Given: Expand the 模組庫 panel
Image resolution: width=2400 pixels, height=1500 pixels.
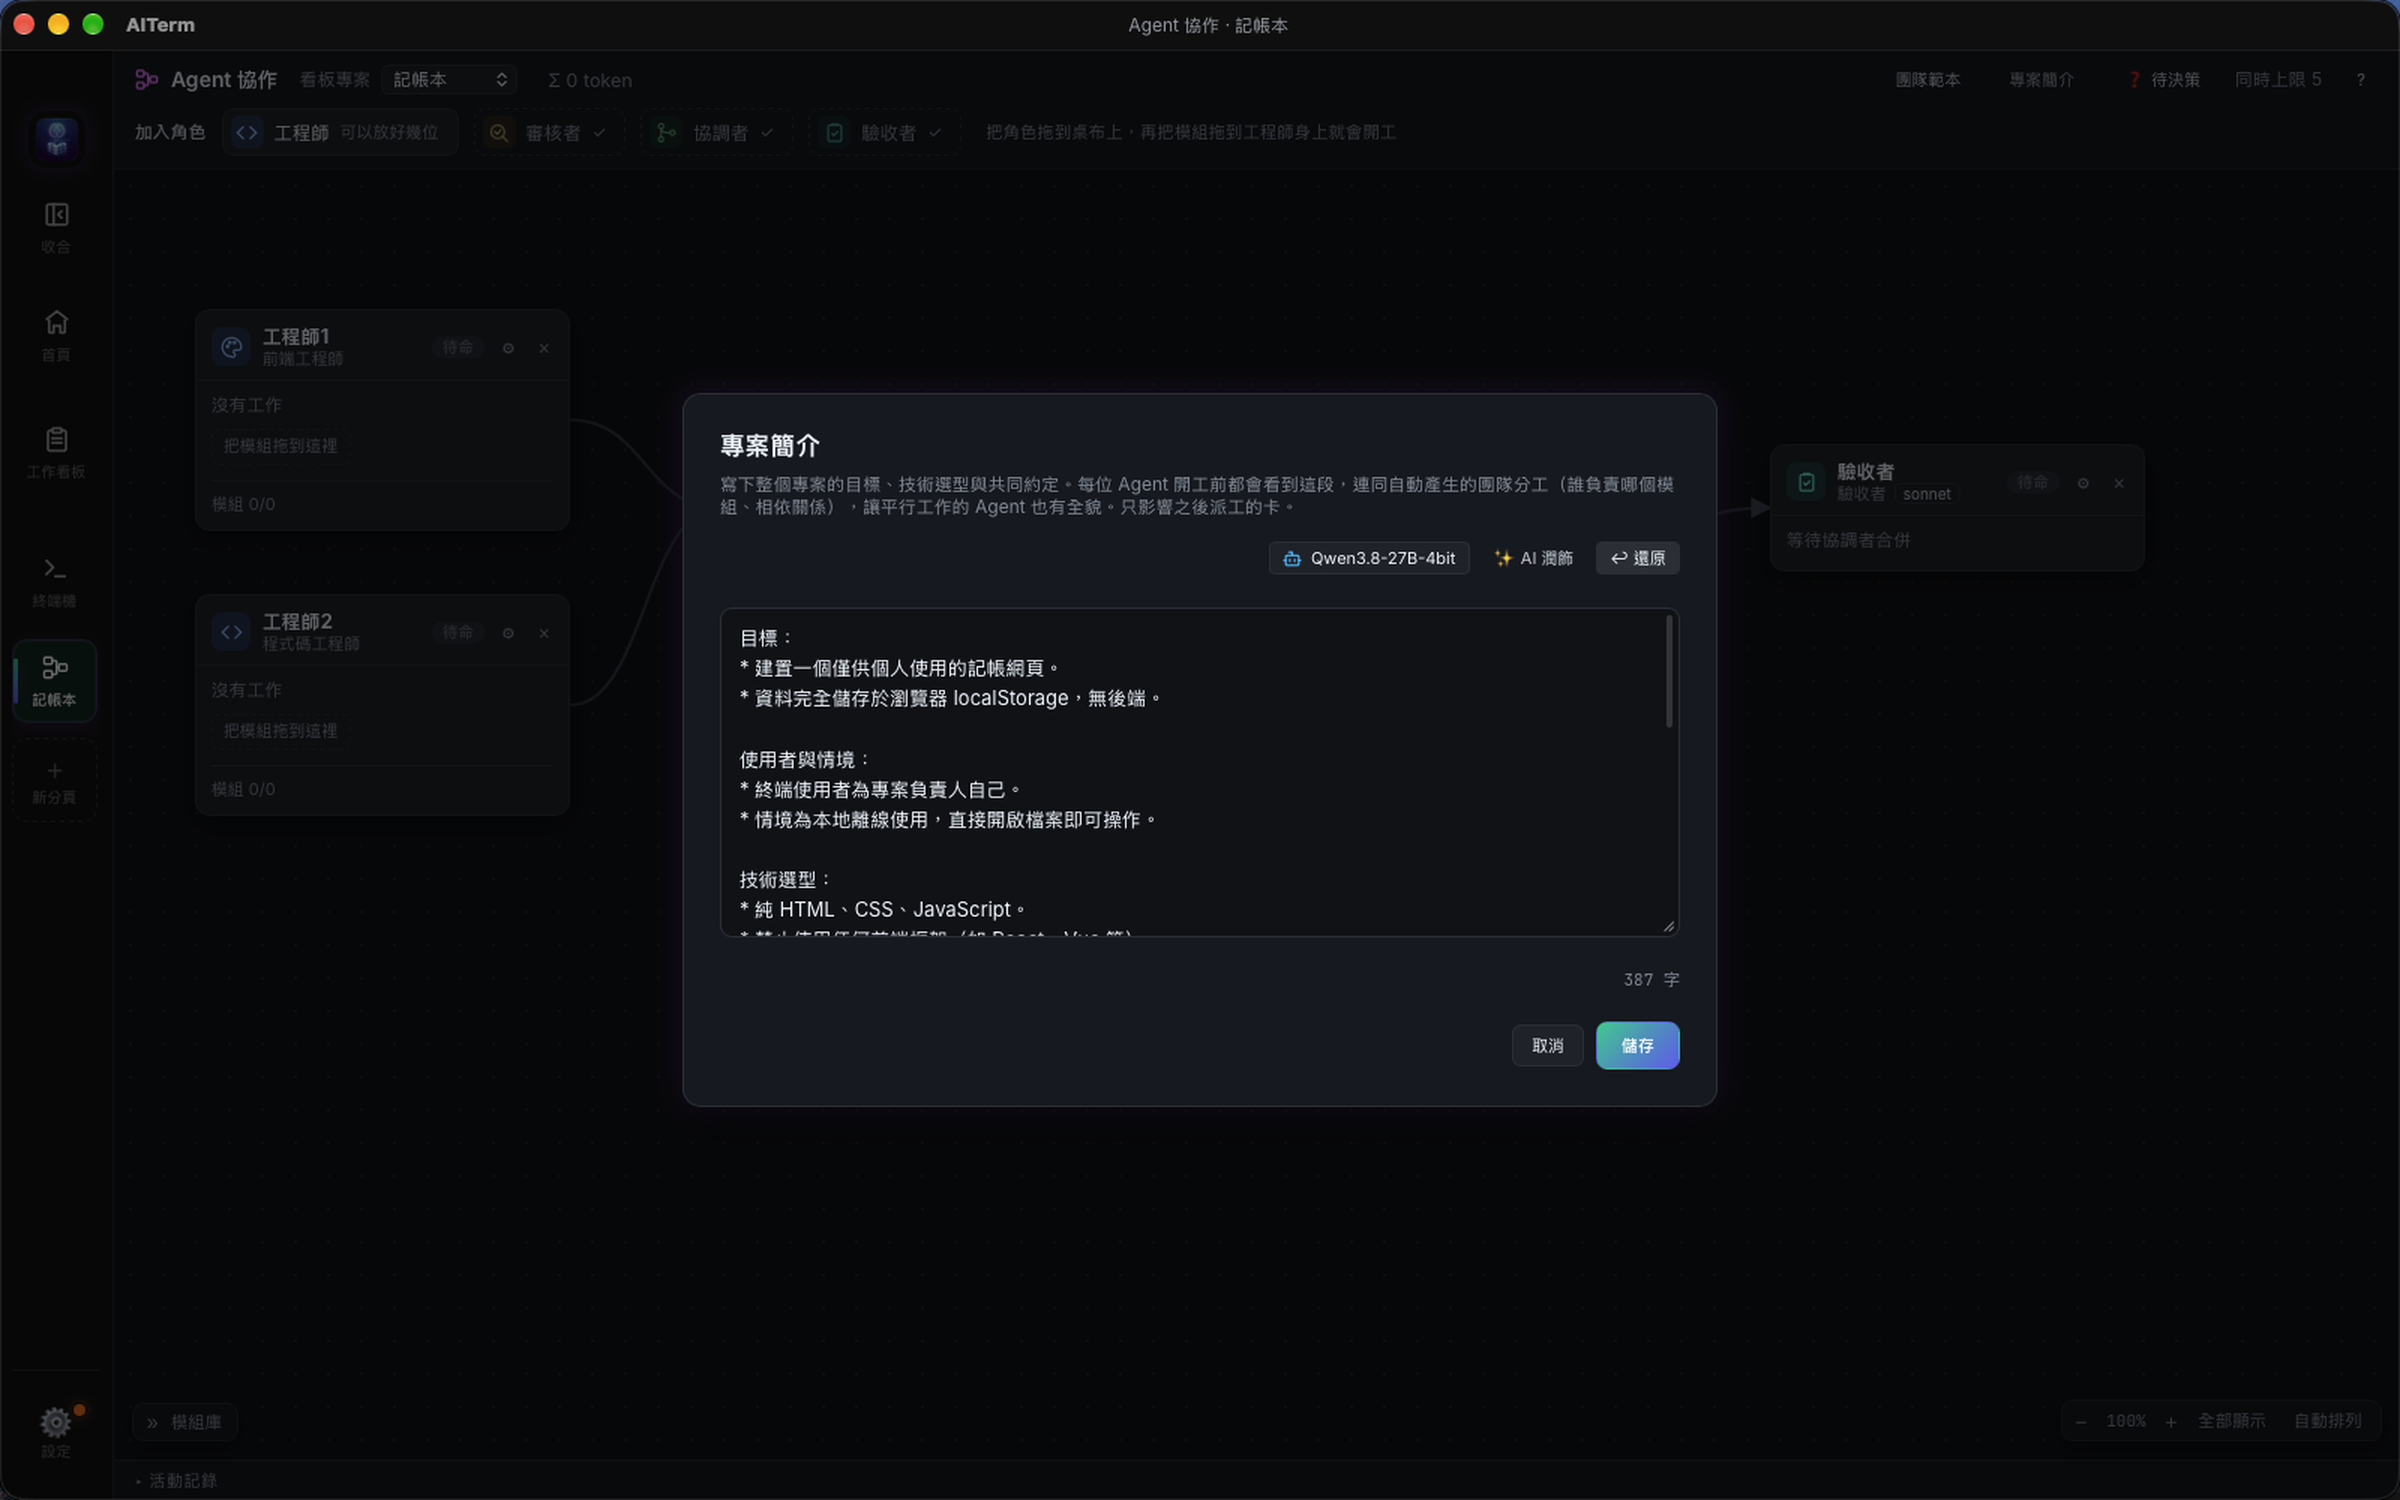Looking at the screenshot, I should 185,1422.
